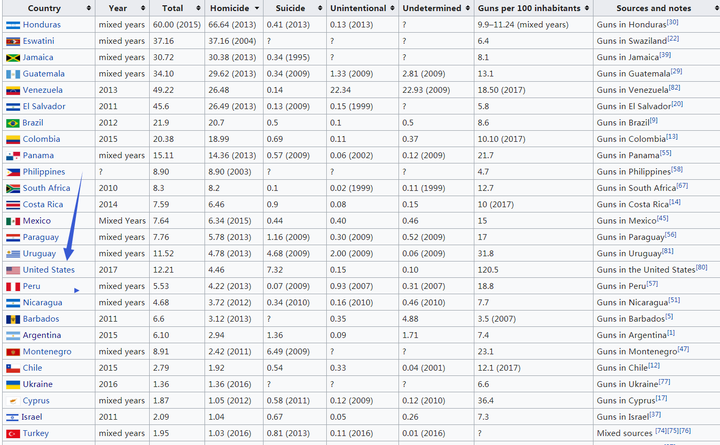The height and width of the screenshot is (445, 720).
Task: Click the Brazil flag icon
Action: click(13, 123)
